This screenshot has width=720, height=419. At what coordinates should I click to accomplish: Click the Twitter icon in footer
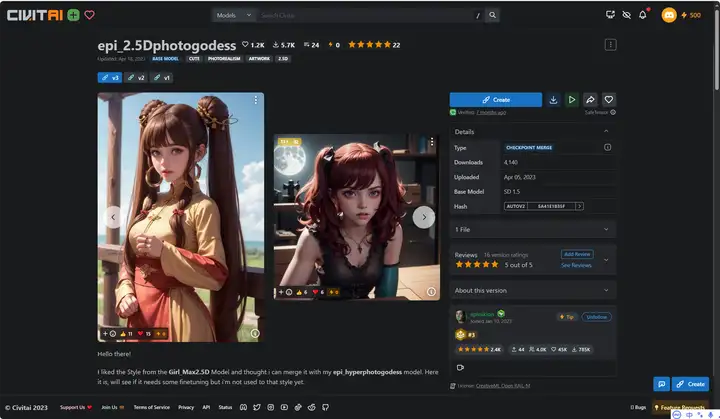(257, 408)
